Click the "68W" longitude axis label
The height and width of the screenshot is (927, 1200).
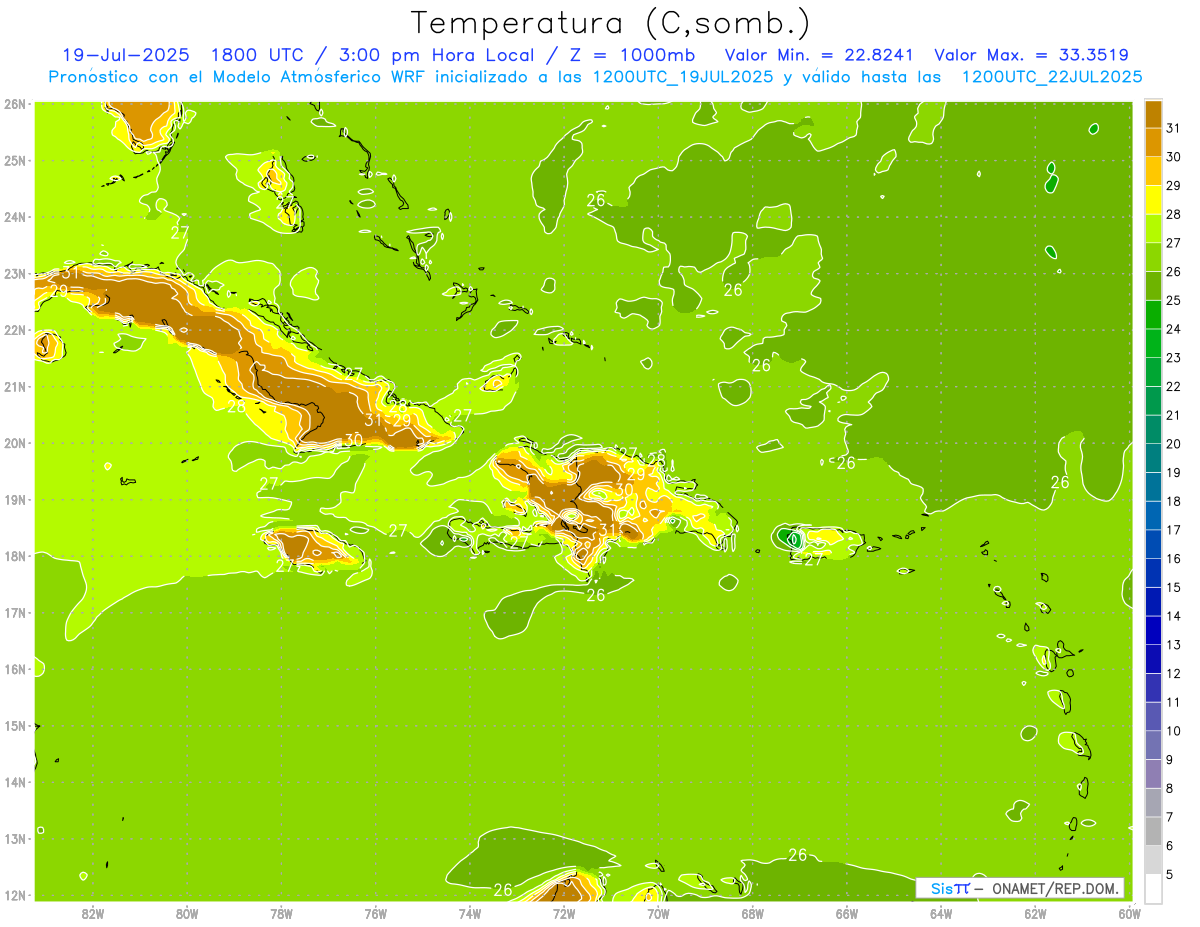point(753,912)
